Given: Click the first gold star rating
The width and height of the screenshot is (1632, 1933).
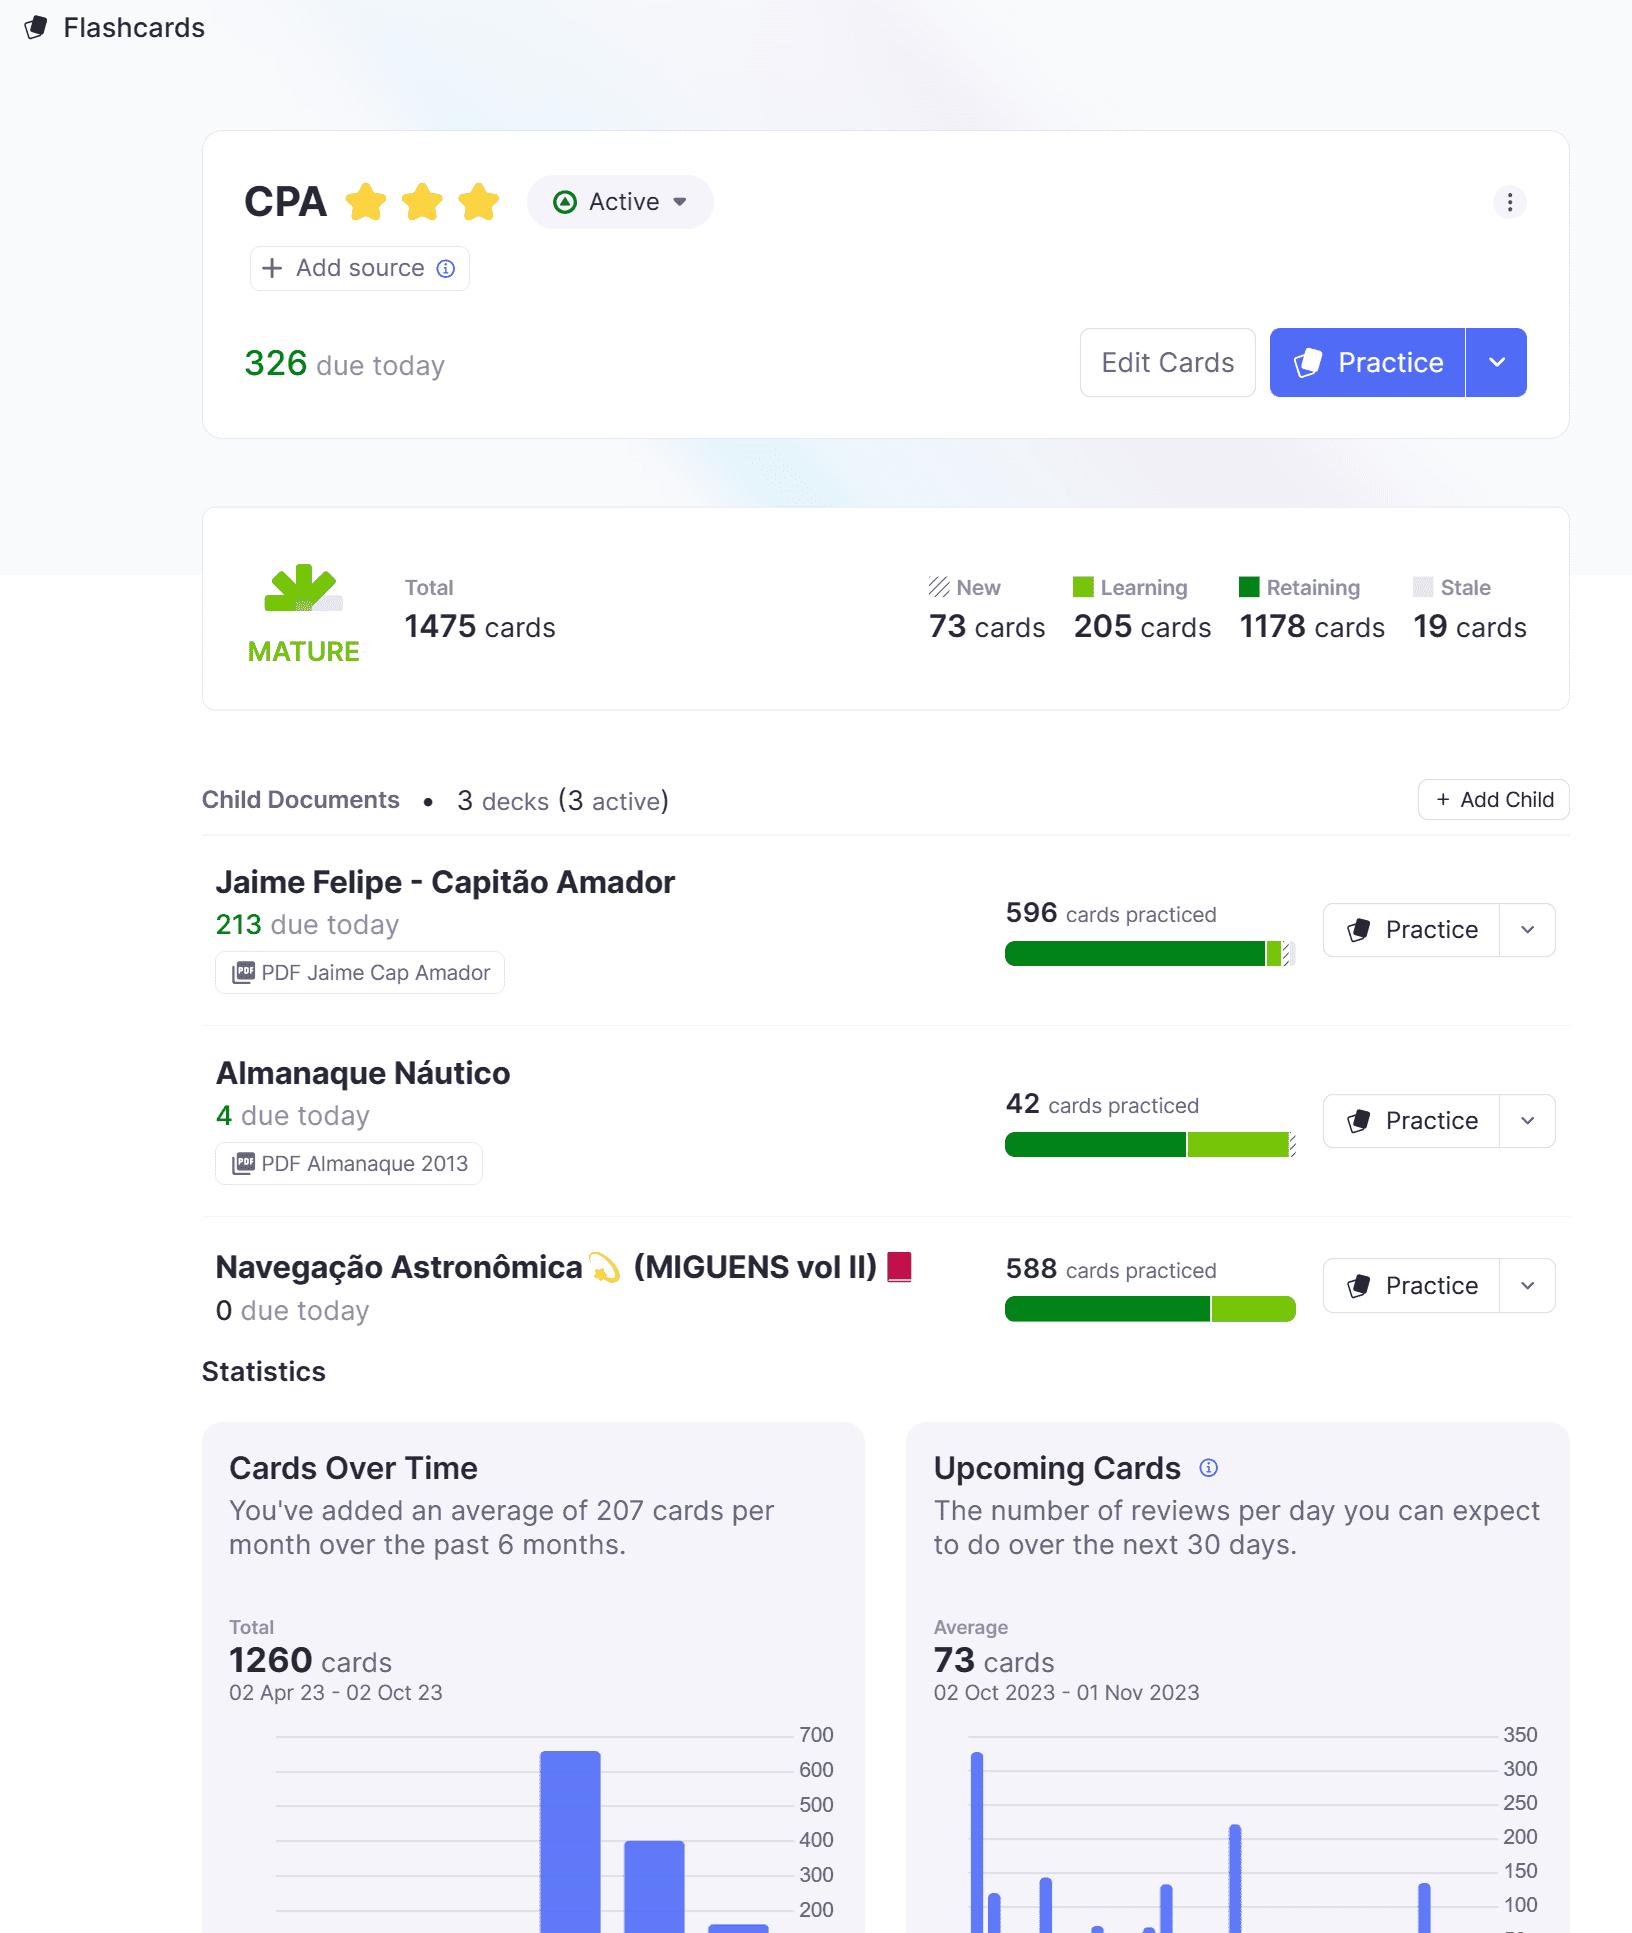Looking at the screenshot, I should [366, 202].
